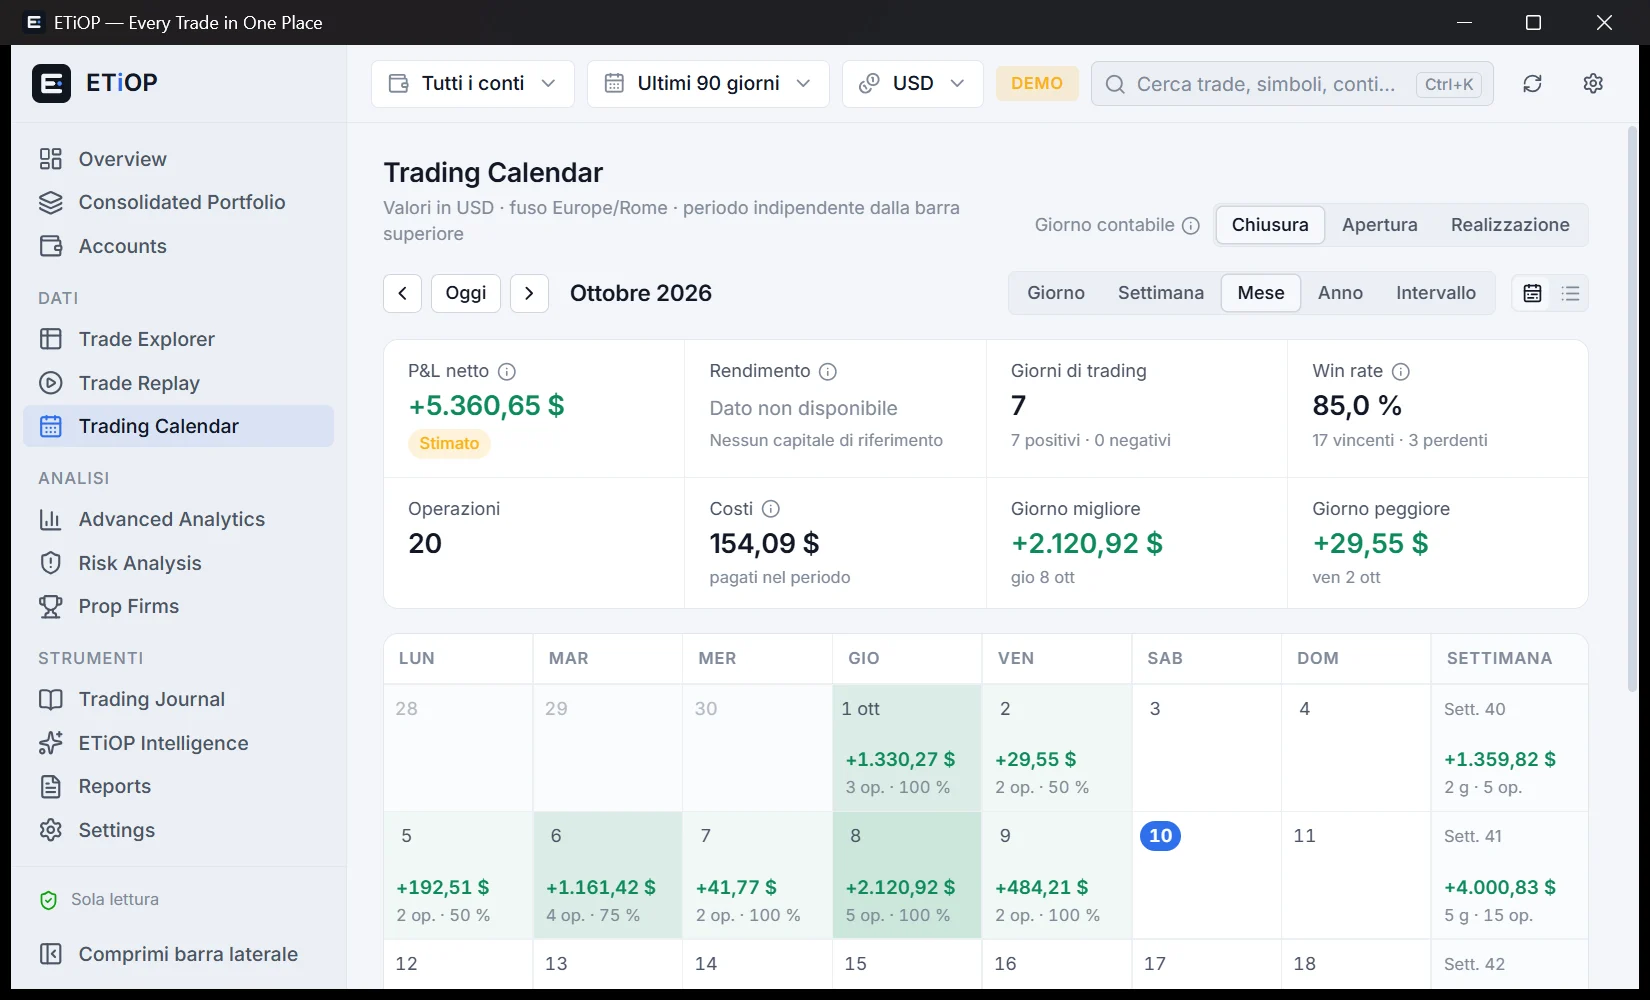The image size is (1650, 1000).
Task: Open Consolidated Portfolio in the sidebar
Action: [x=178, y=202]
